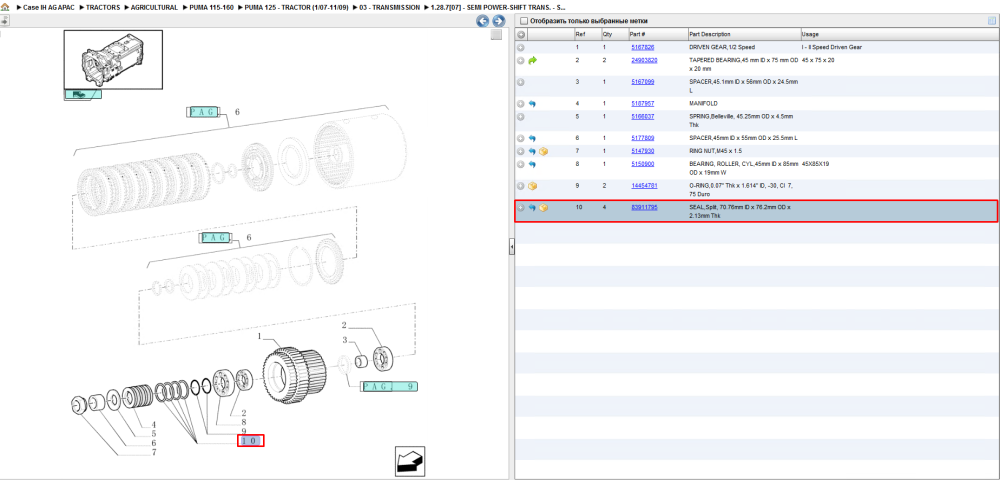The image size is (1000, 480).
Task: Click the pin icon below the home icon
Action: point(4,20)
